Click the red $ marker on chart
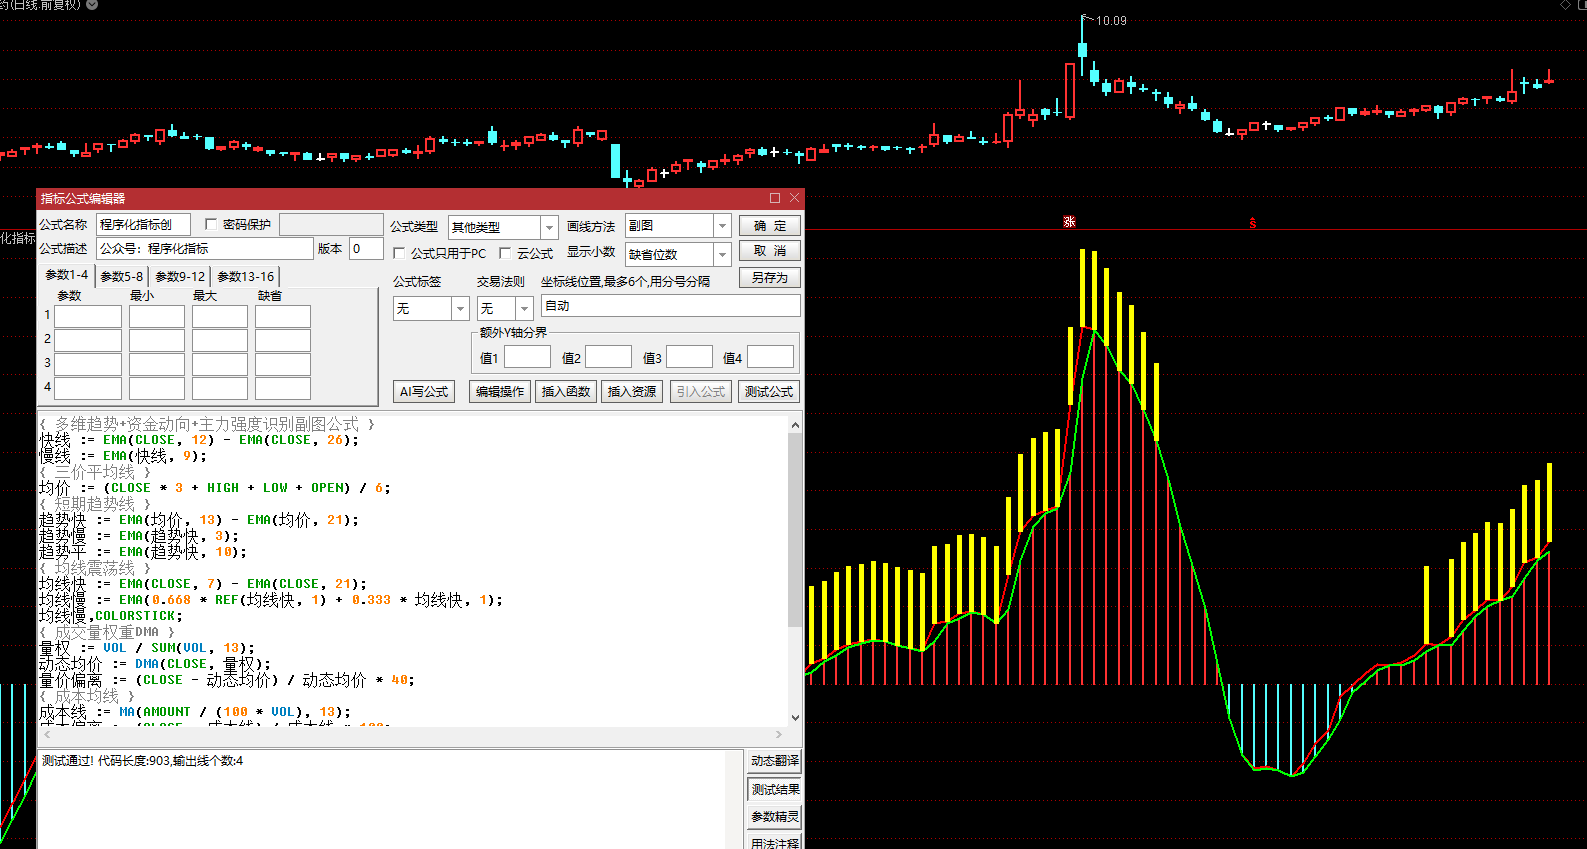 click(1252, 223)
